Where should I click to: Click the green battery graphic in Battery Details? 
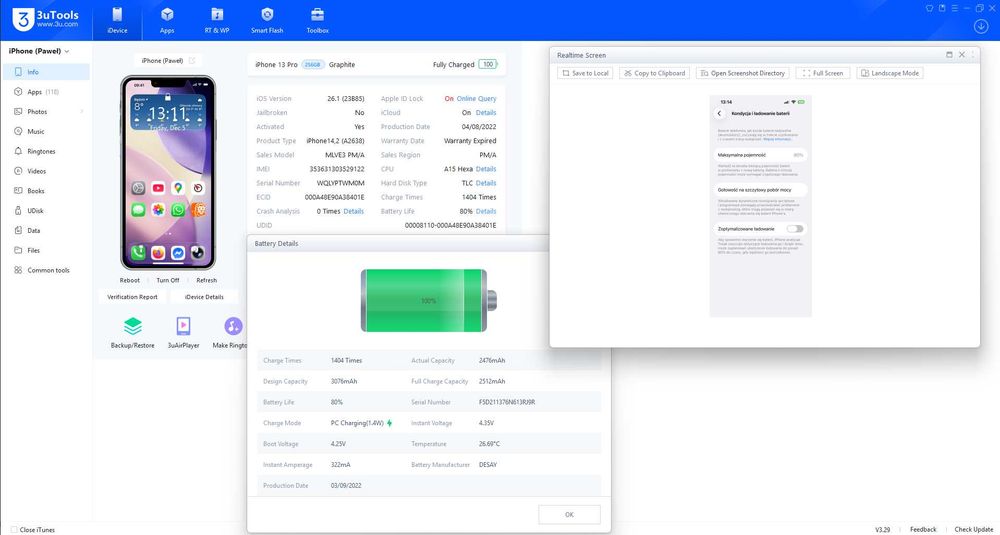429,300
